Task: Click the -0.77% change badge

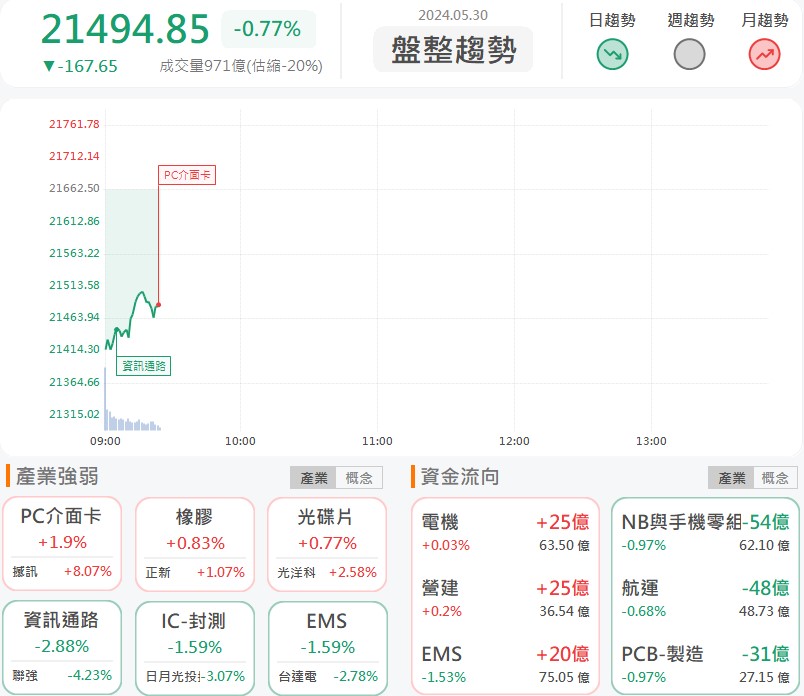Action: coord(268,29)
